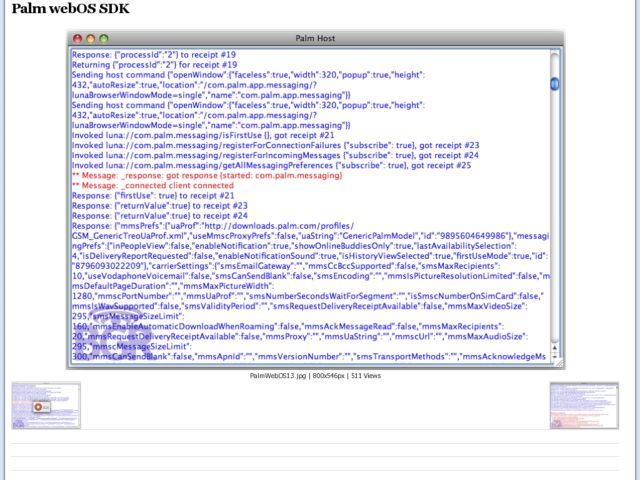
Task: Click the scroll up arrow in Palm Host
Action: (555, 348)
